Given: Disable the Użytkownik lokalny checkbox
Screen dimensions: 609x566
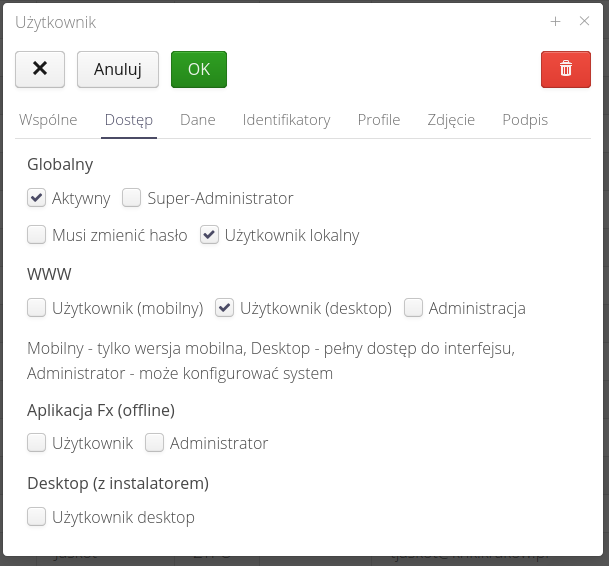Looking at the screenshot, I should [x=209, y=235].
